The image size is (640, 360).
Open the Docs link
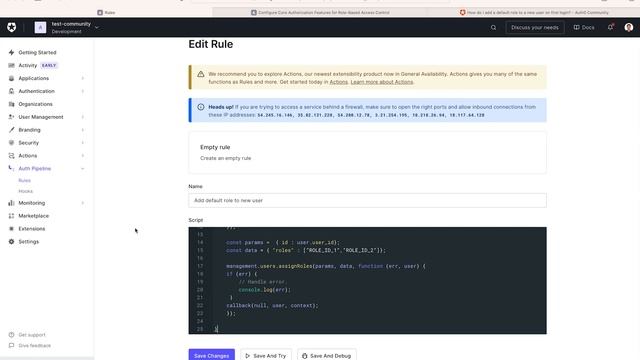pos(584,27)
